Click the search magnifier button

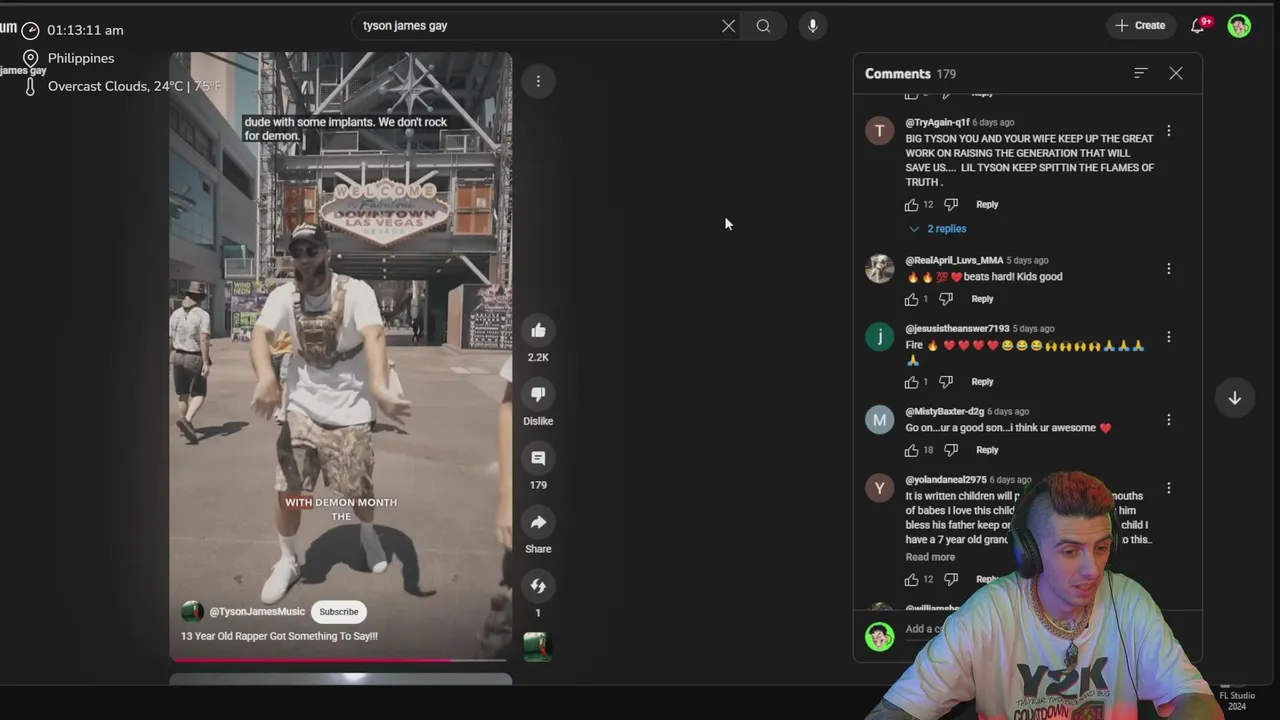click(x=763, y=26)
